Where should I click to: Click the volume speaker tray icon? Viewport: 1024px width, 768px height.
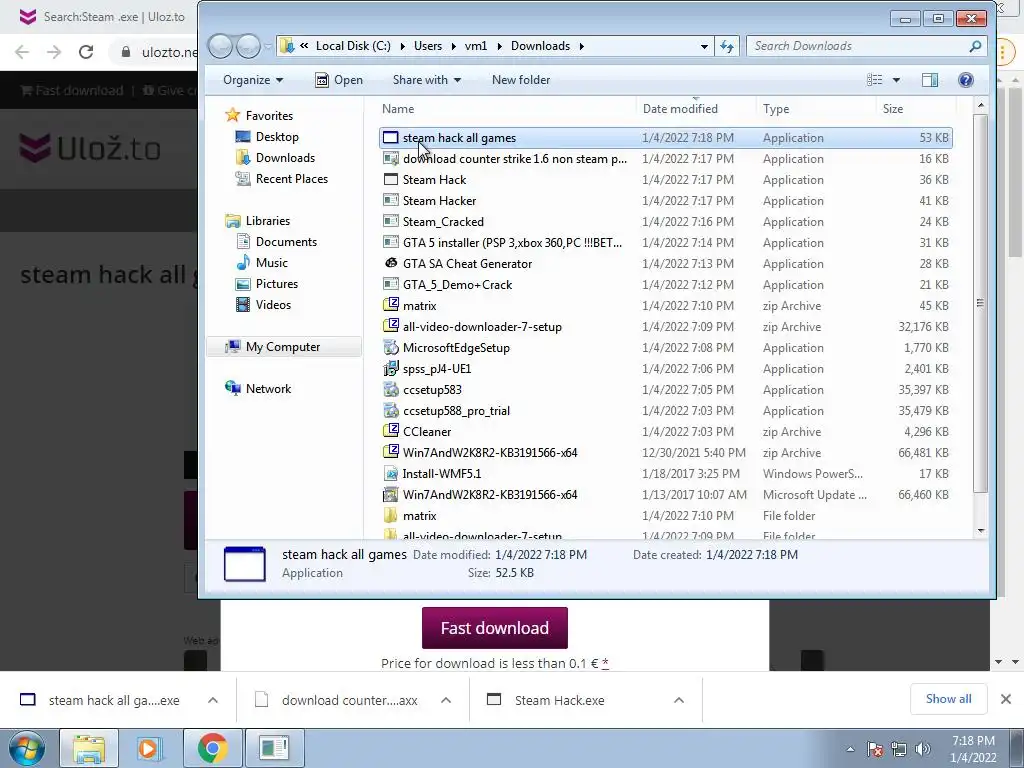coord(922,749)
